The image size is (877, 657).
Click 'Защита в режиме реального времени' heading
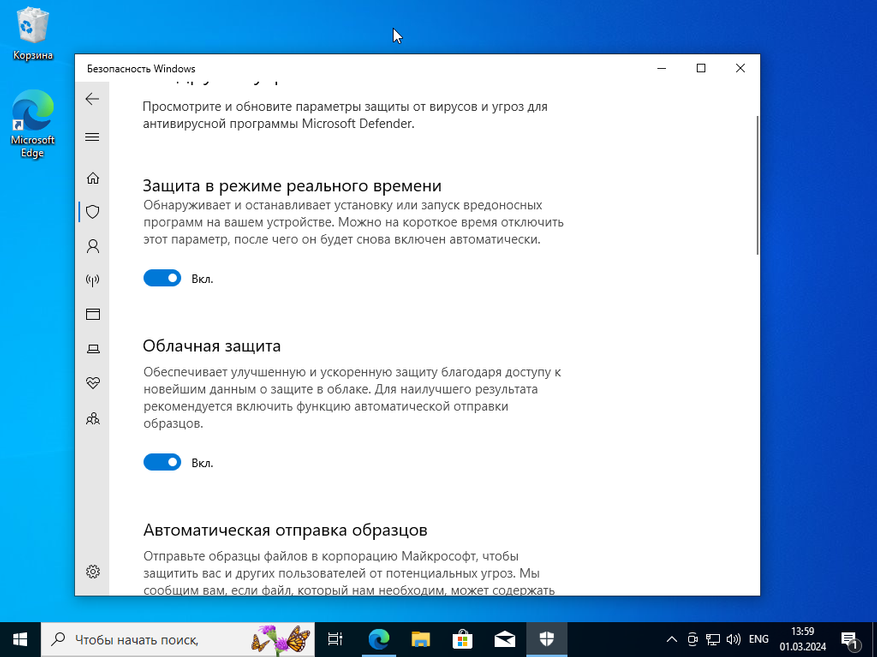(292, 186)
